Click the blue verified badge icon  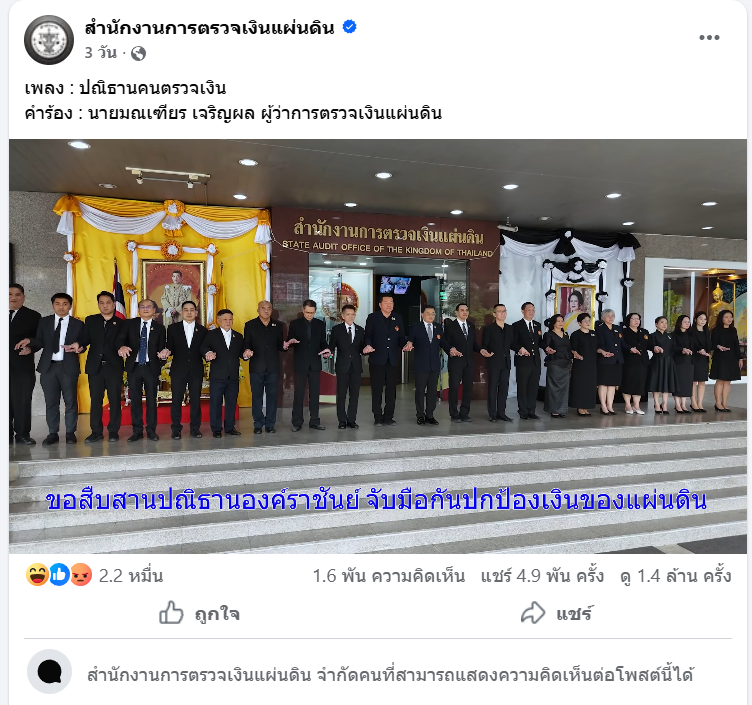click(x=350, y=27)
